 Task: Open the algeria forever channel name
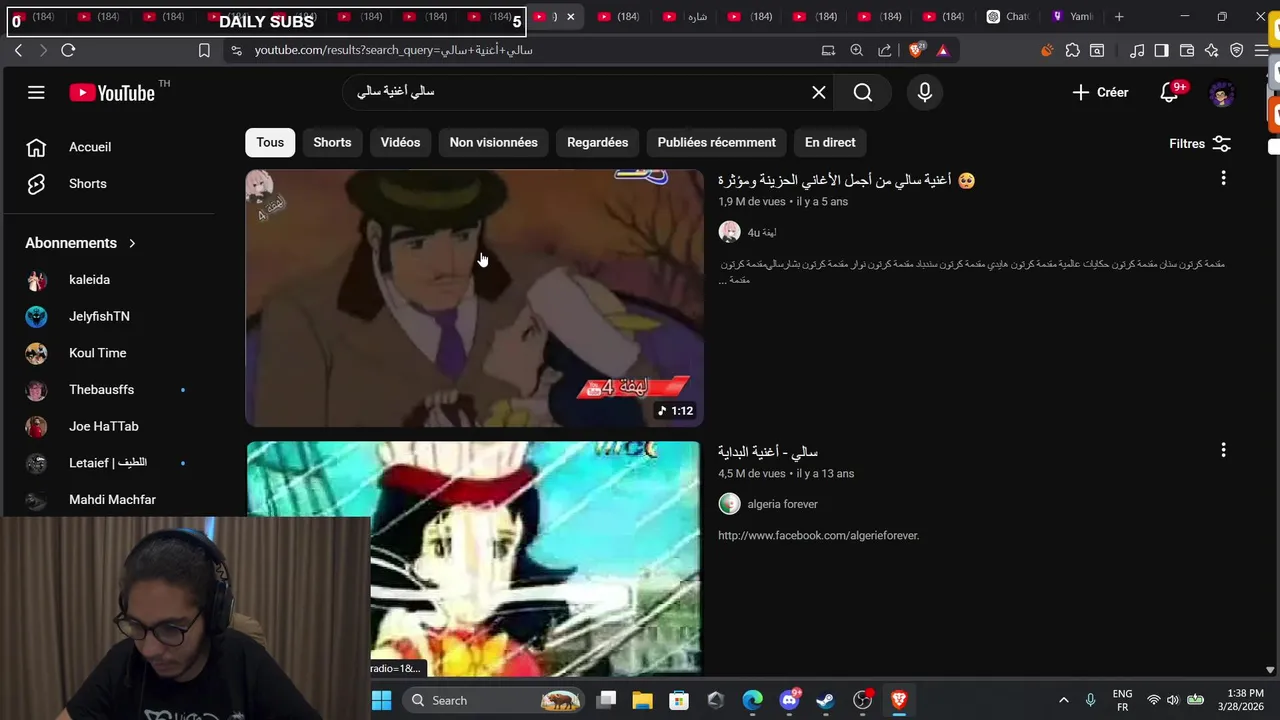tap(782, 504)
